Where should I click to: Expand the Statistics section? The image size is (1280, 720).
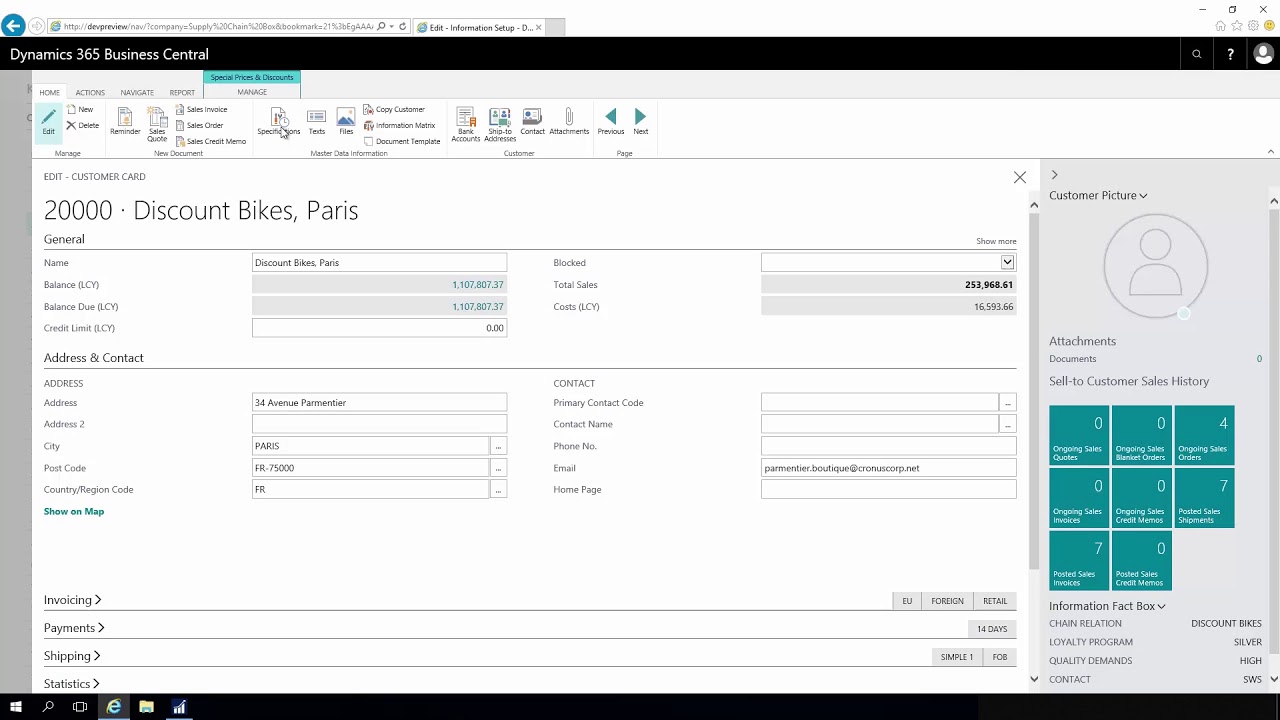tap(71, 684)
